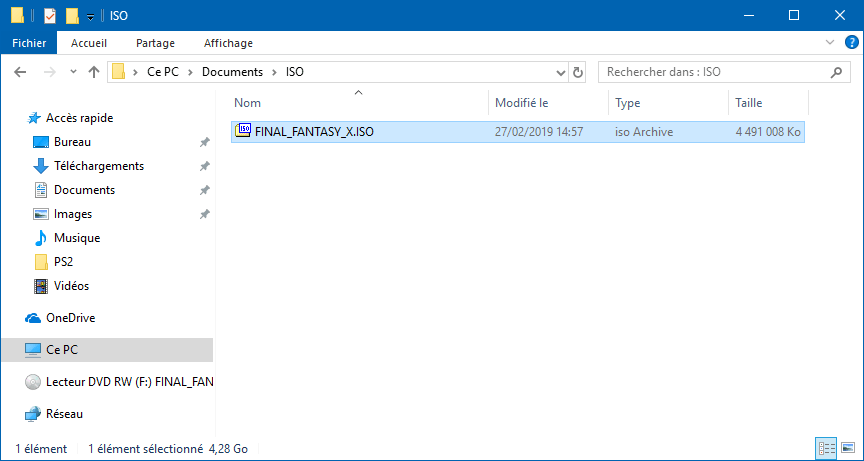The image size is (864, 461).
Task: Switch to large thumbnails view
Action: tap(849, 448)
